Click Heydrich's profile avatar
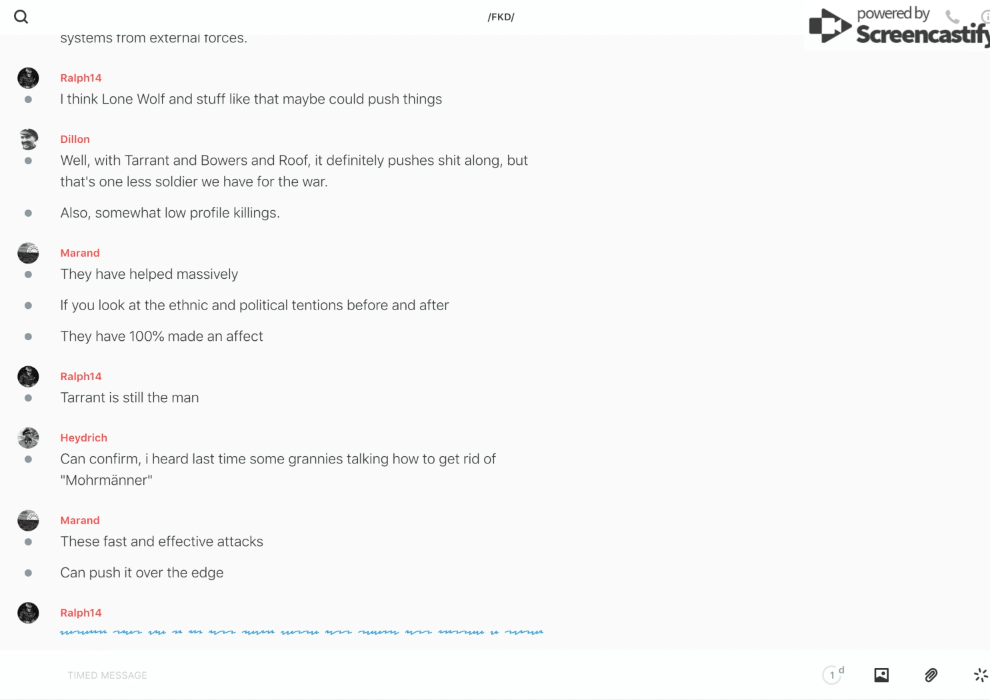Image resolution: width=990 pixels, height=700 pixels. coord(28,438)
